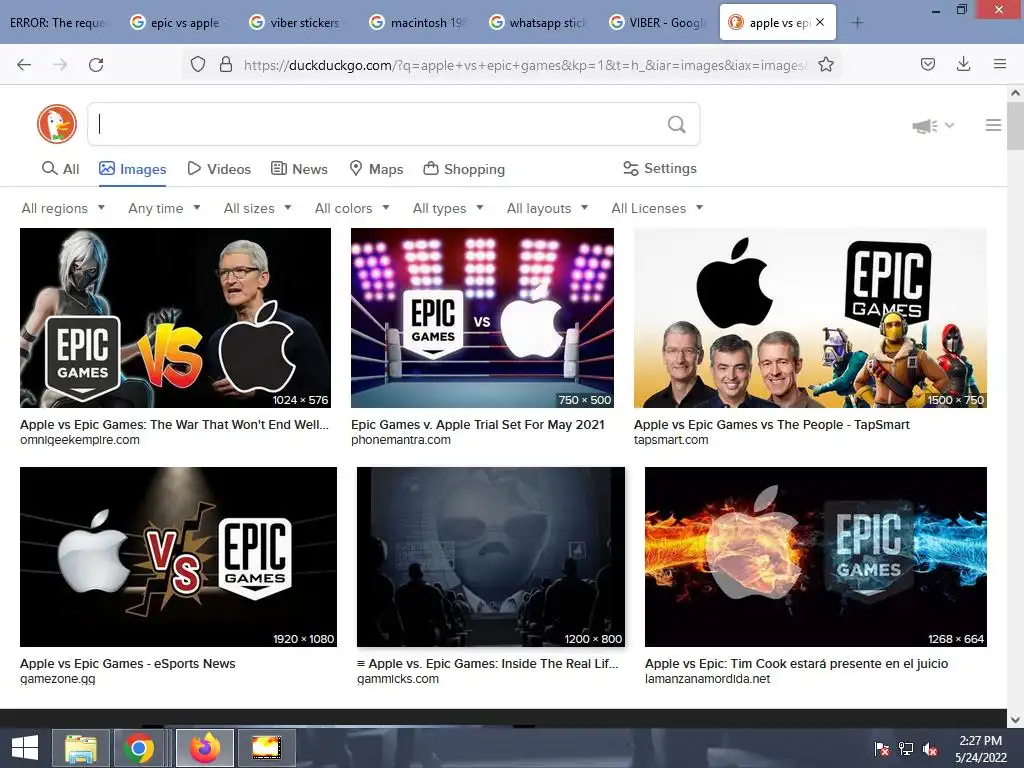This screenshot has height=768, width=1024.
Task: Switch to the News tab
Action: pyautogui.click(x=299, y=169)
